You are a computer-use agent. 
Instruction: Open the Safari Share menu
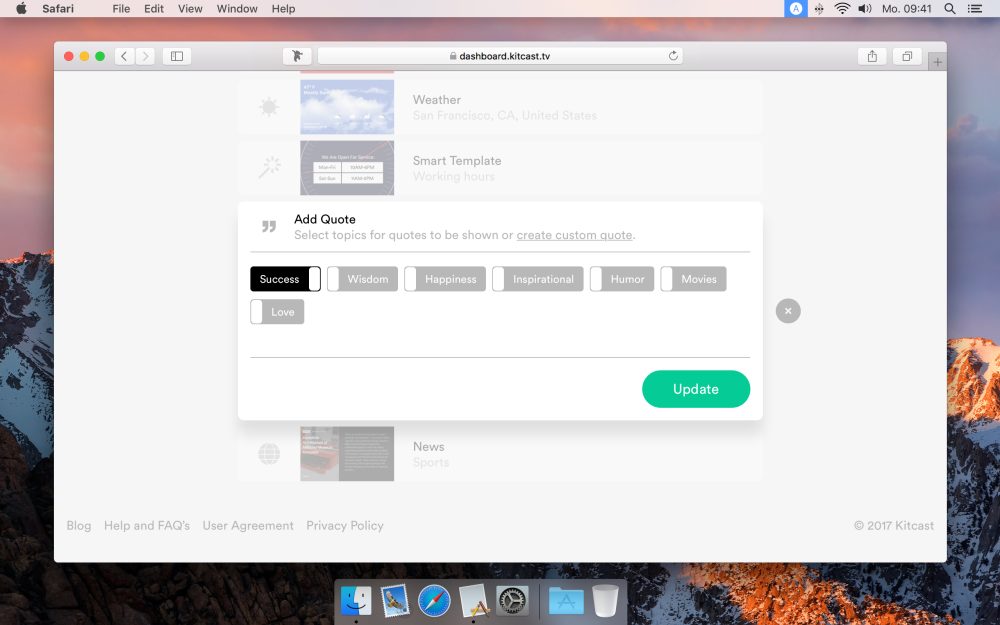click(872, 56)
